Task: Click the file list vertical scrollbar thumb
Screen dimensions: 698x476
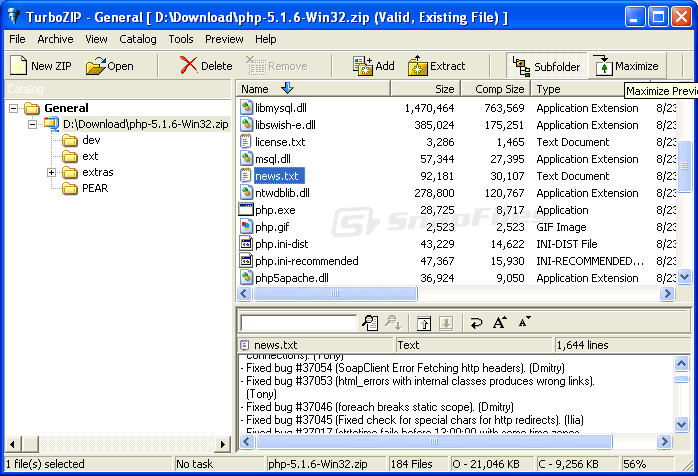Action: point(685,166)
